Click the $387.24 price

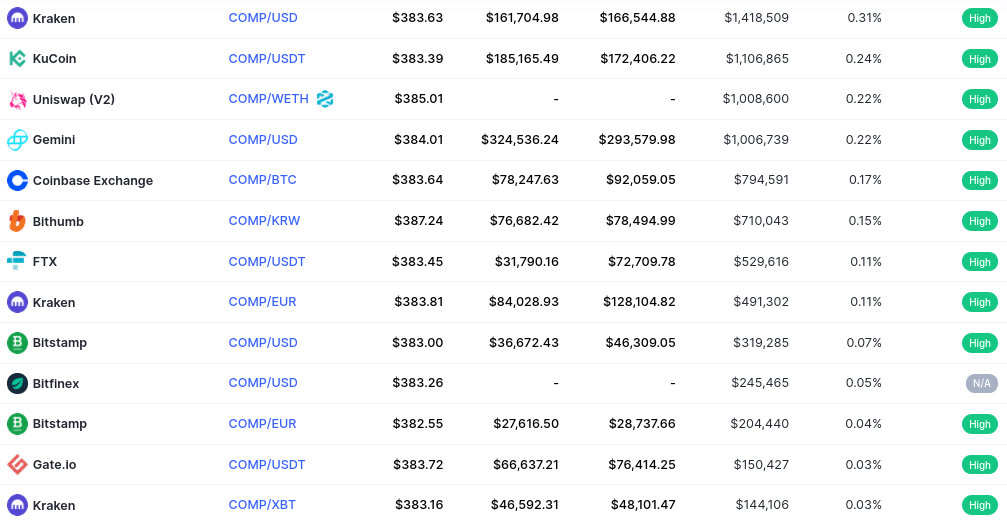point(419,221)
